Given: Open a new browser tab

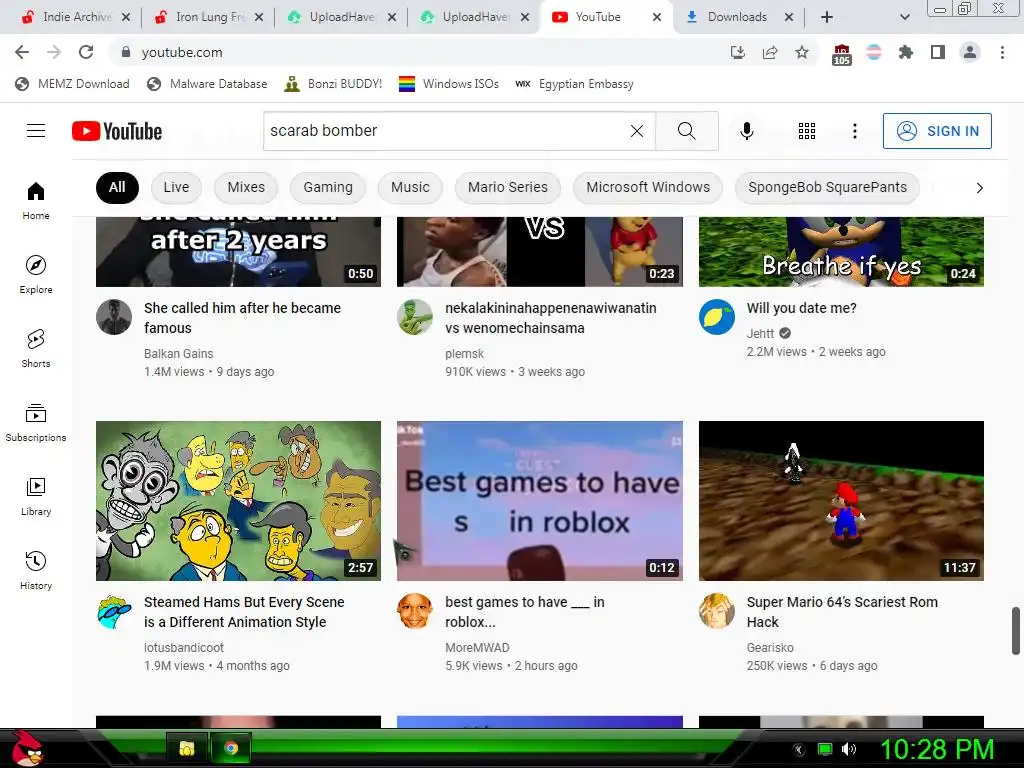Looking at the screenshot, I should point(827,17).
